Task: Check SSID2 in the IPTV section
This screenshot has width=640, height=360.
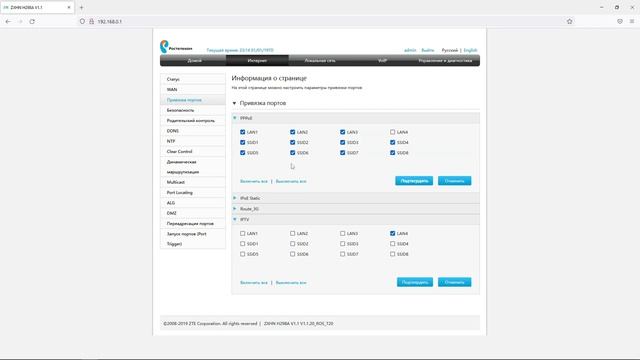Action: coord(292,244)
